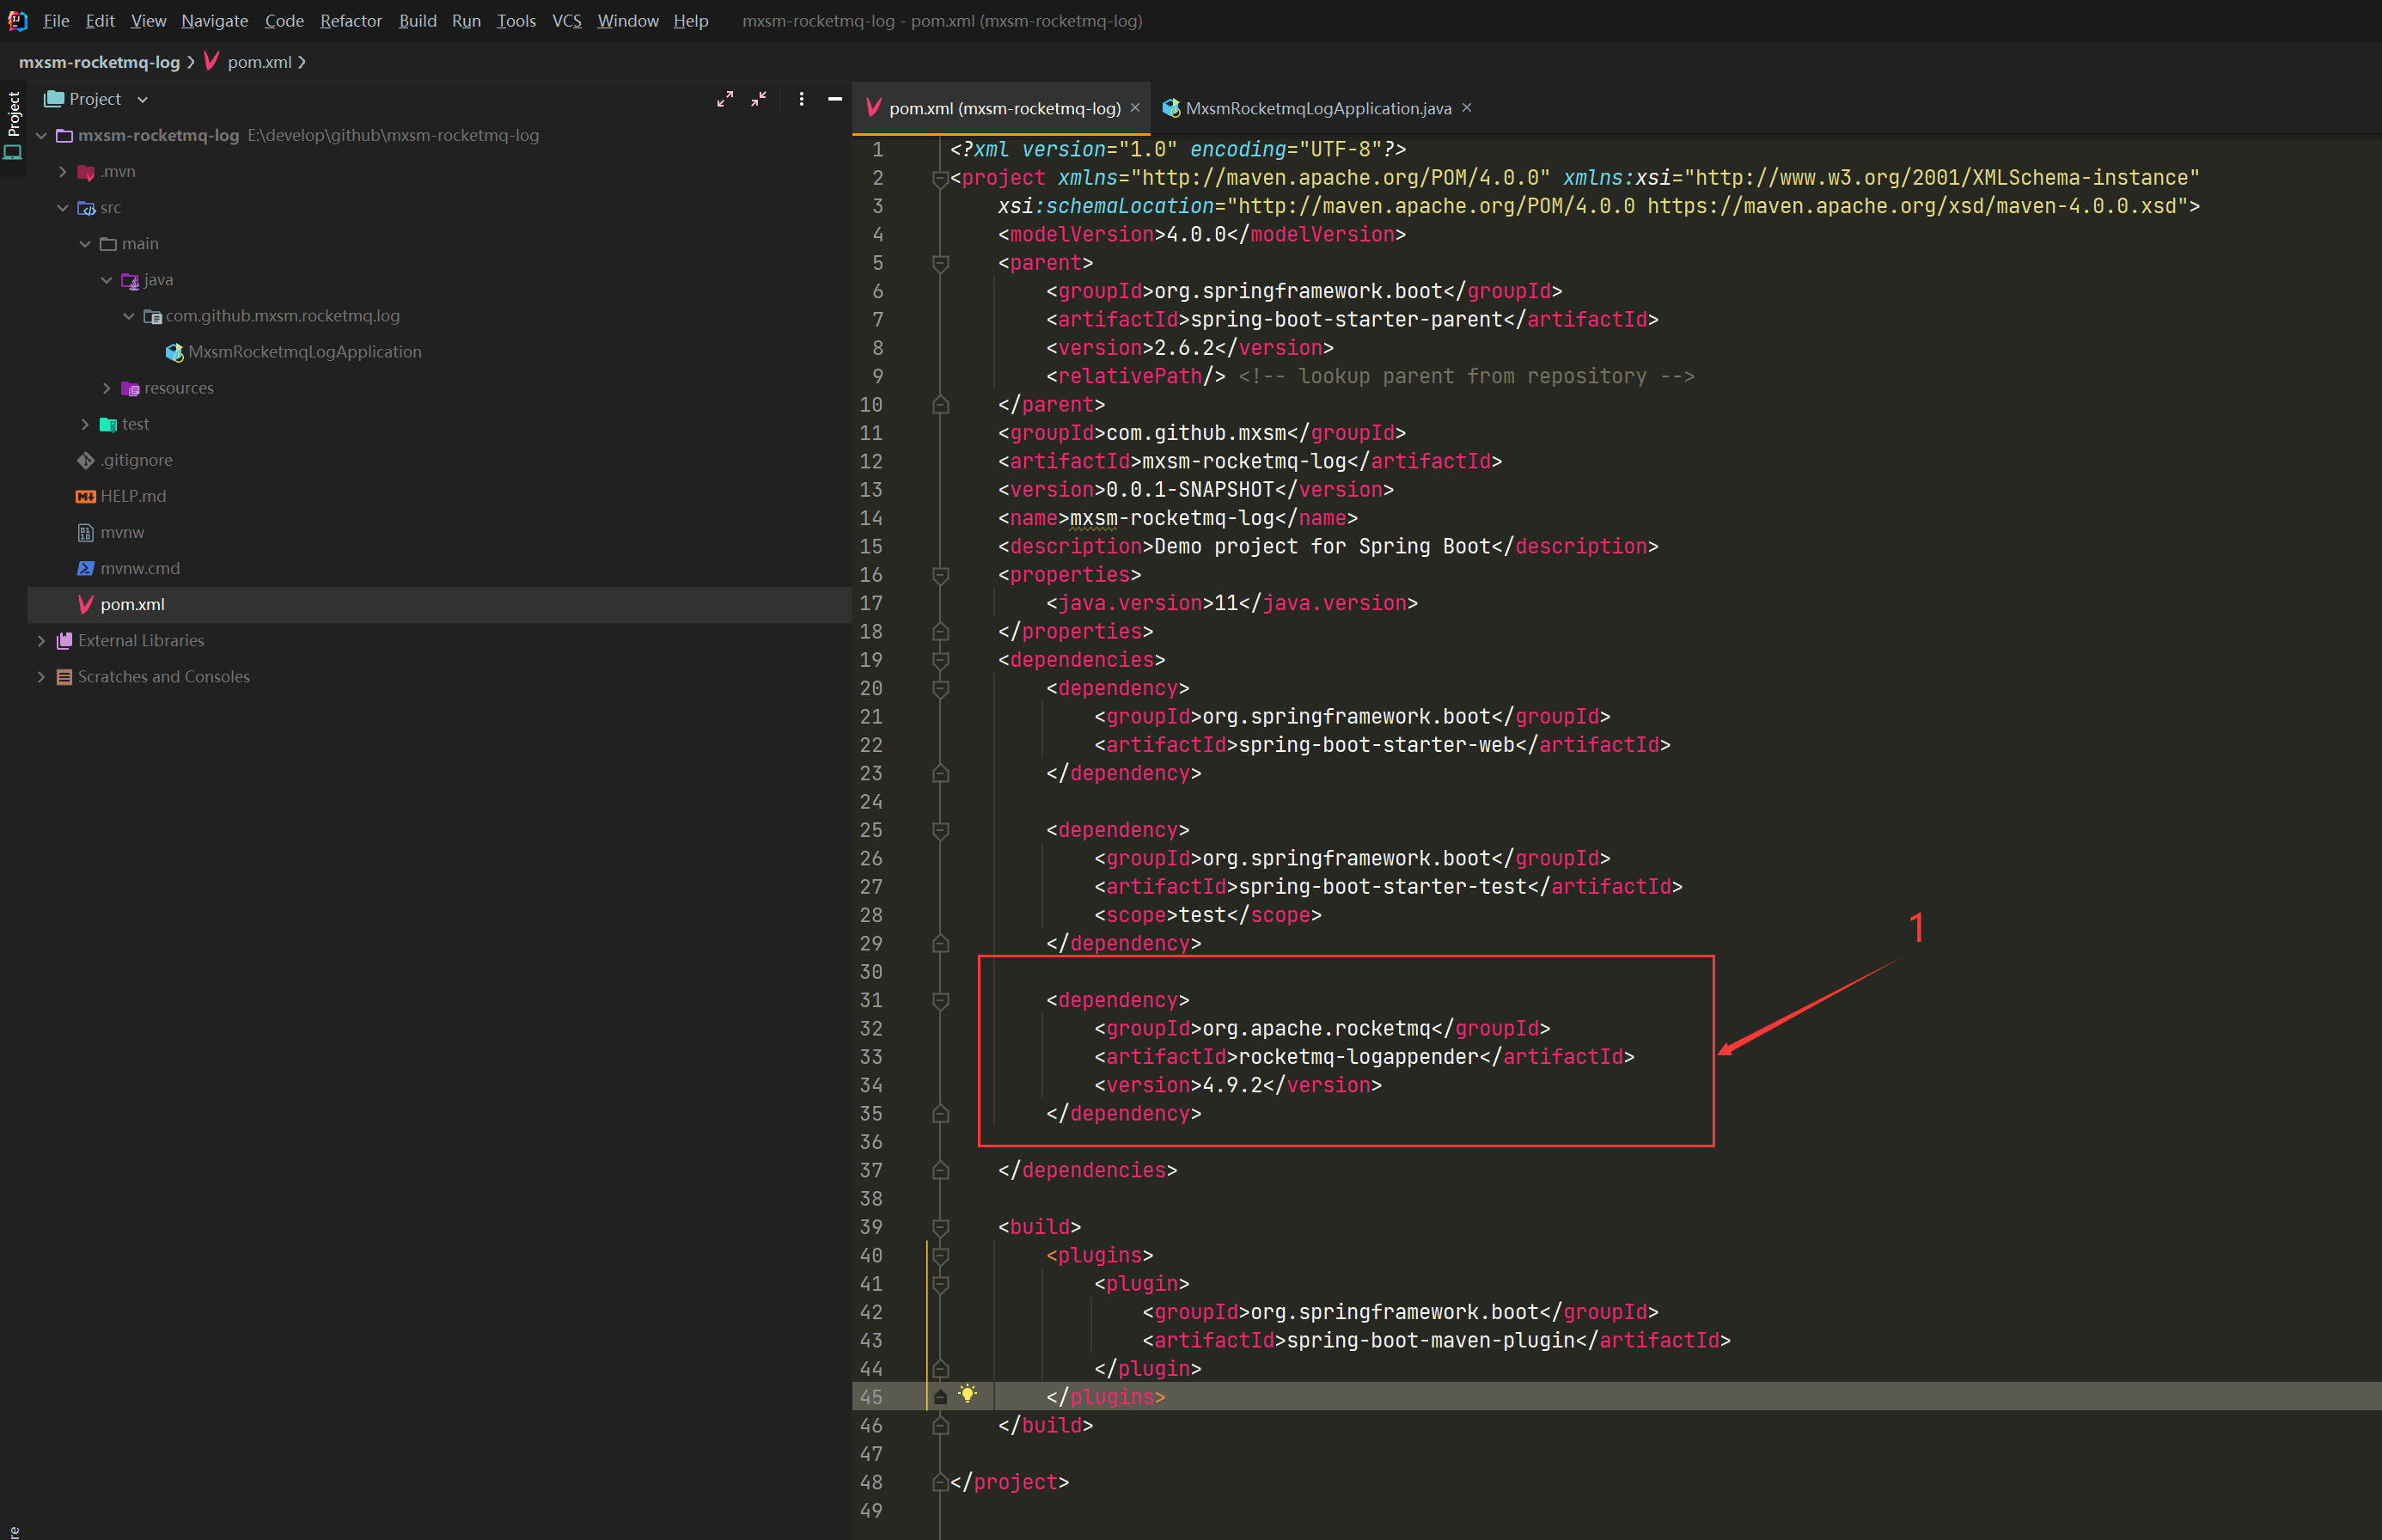Click the Expand All icon in Project panel

725,99
